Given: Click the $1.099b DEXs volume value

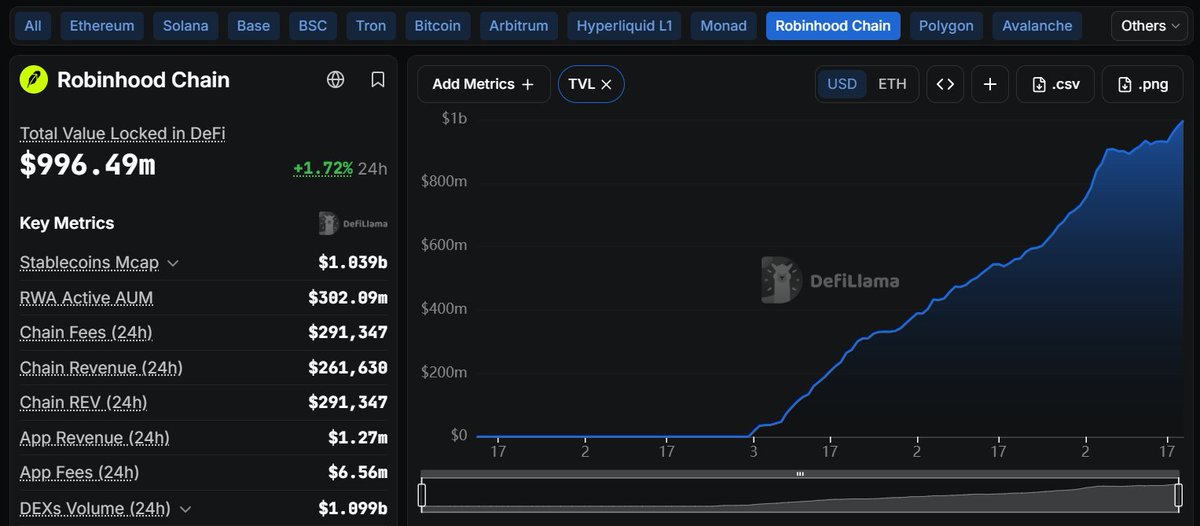Looking at the screenshot, I should 352,509.
